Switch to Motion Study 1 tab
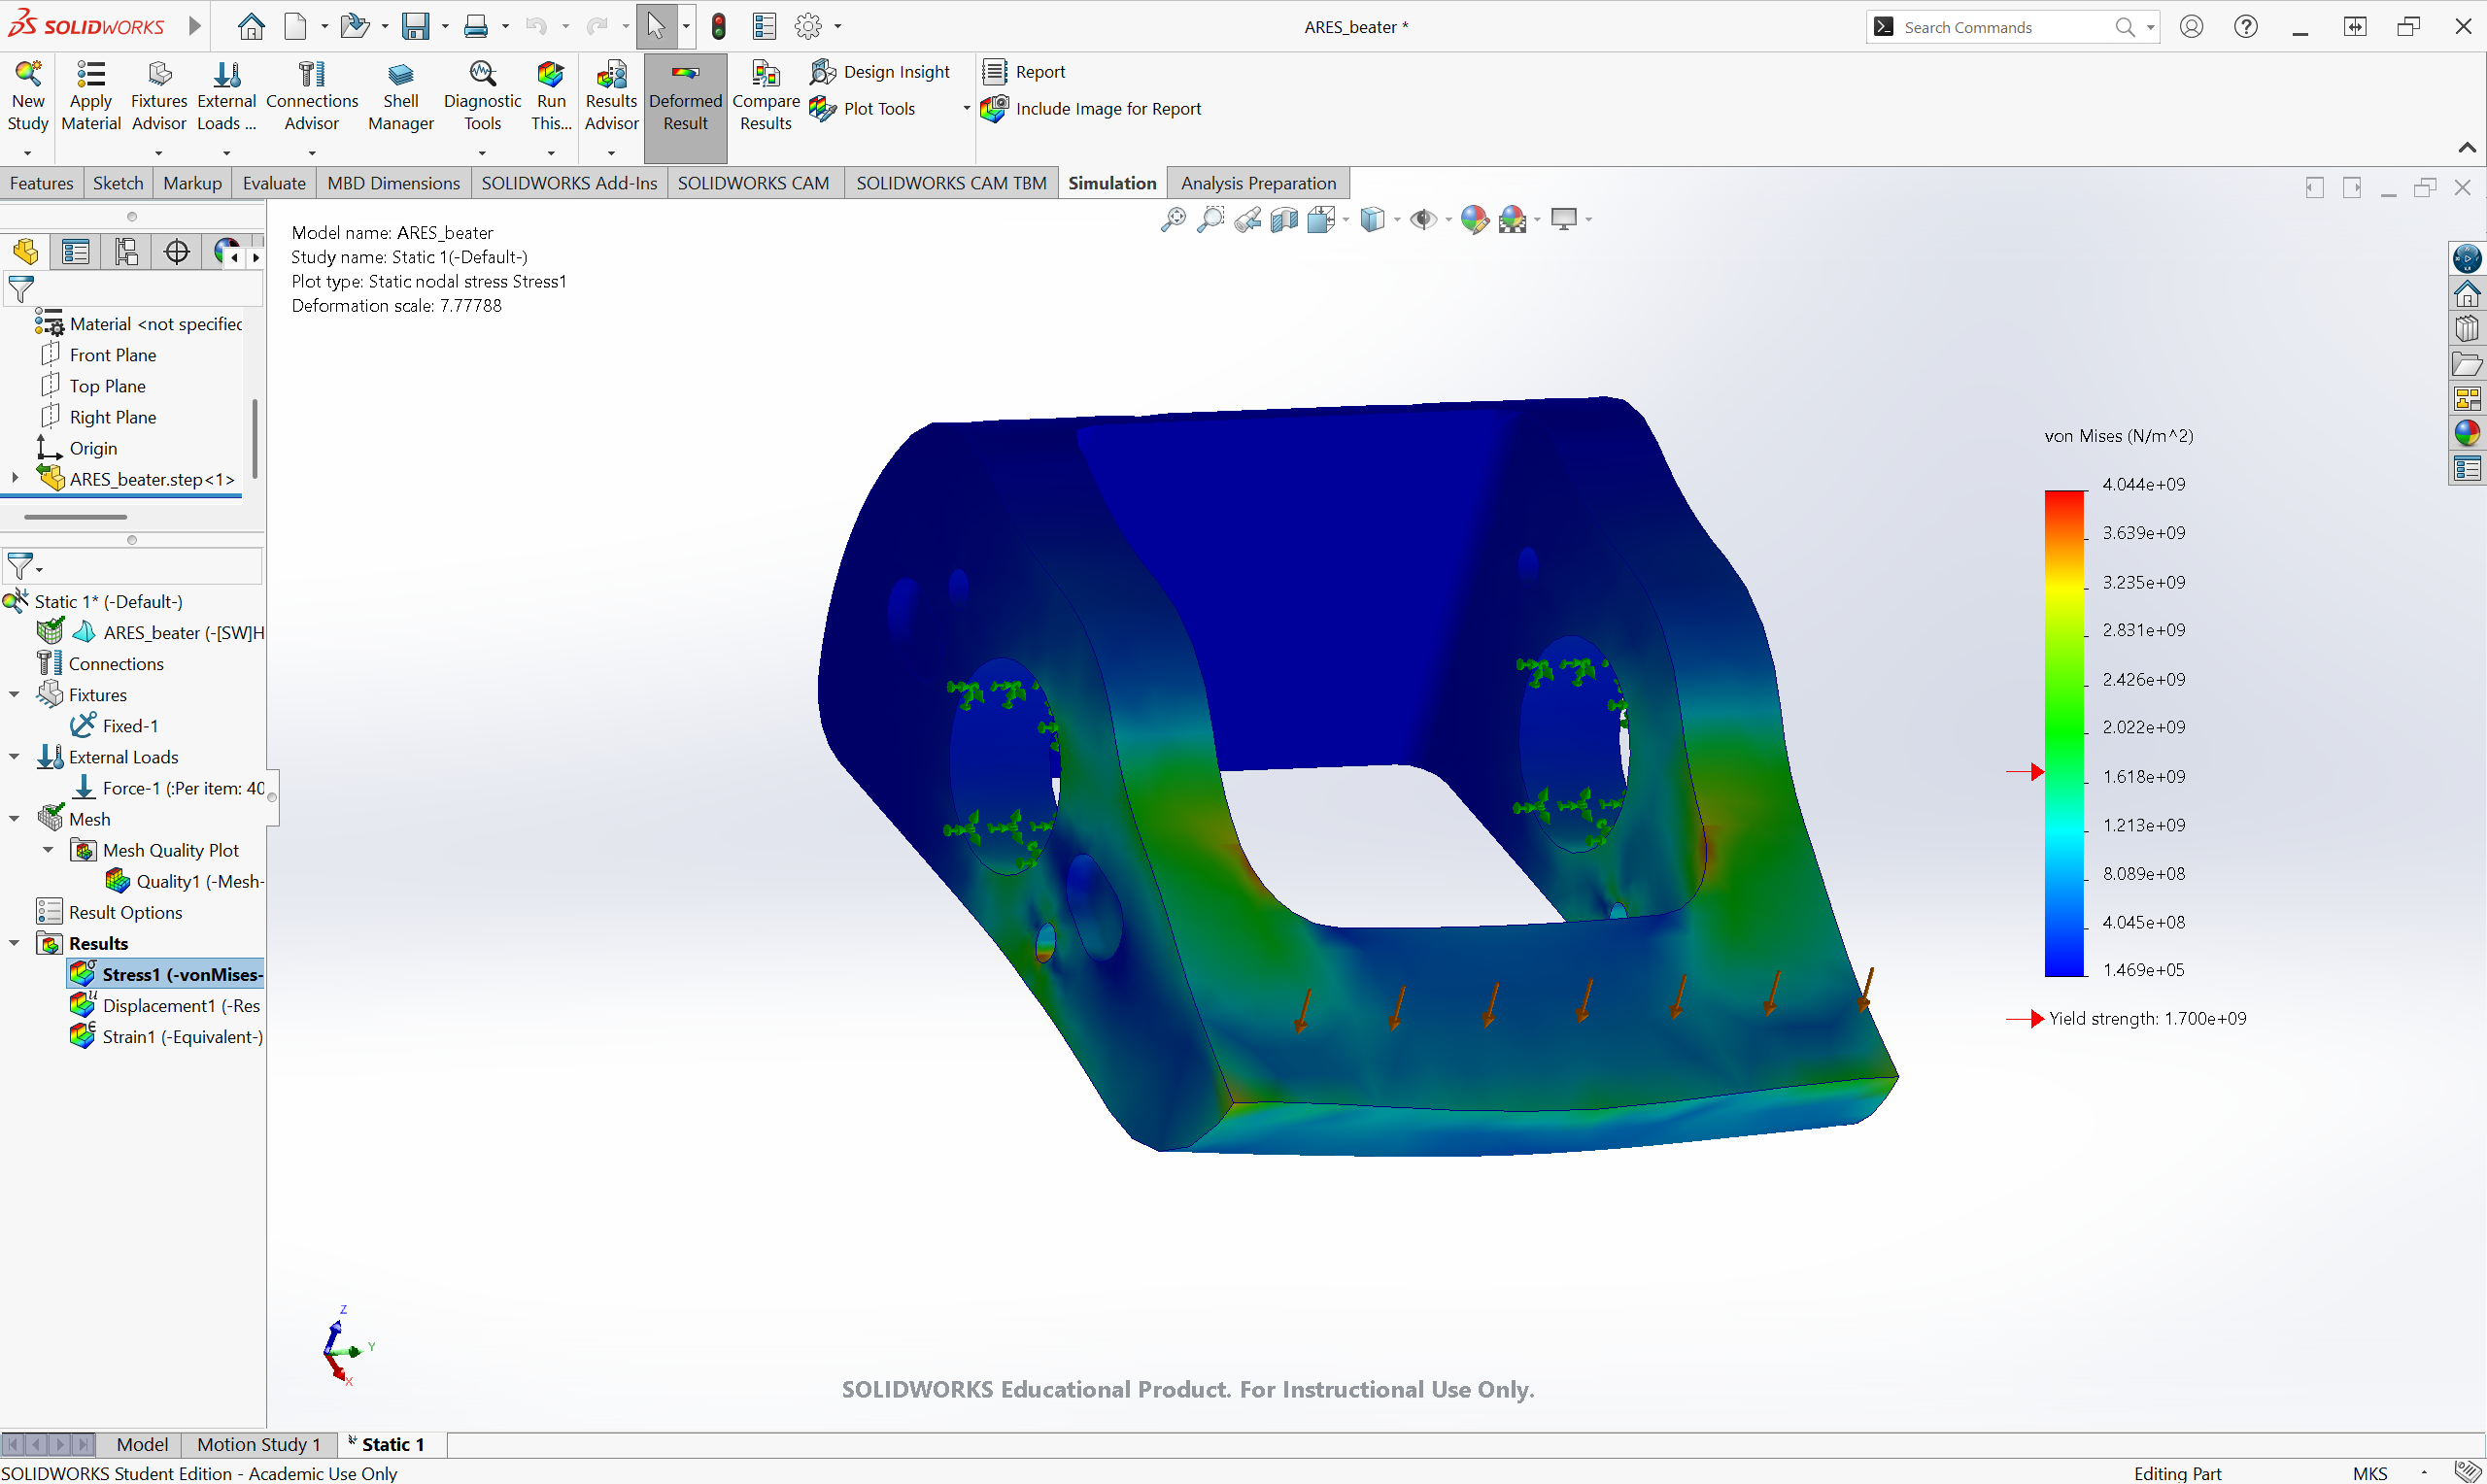 click(258, 1444)
